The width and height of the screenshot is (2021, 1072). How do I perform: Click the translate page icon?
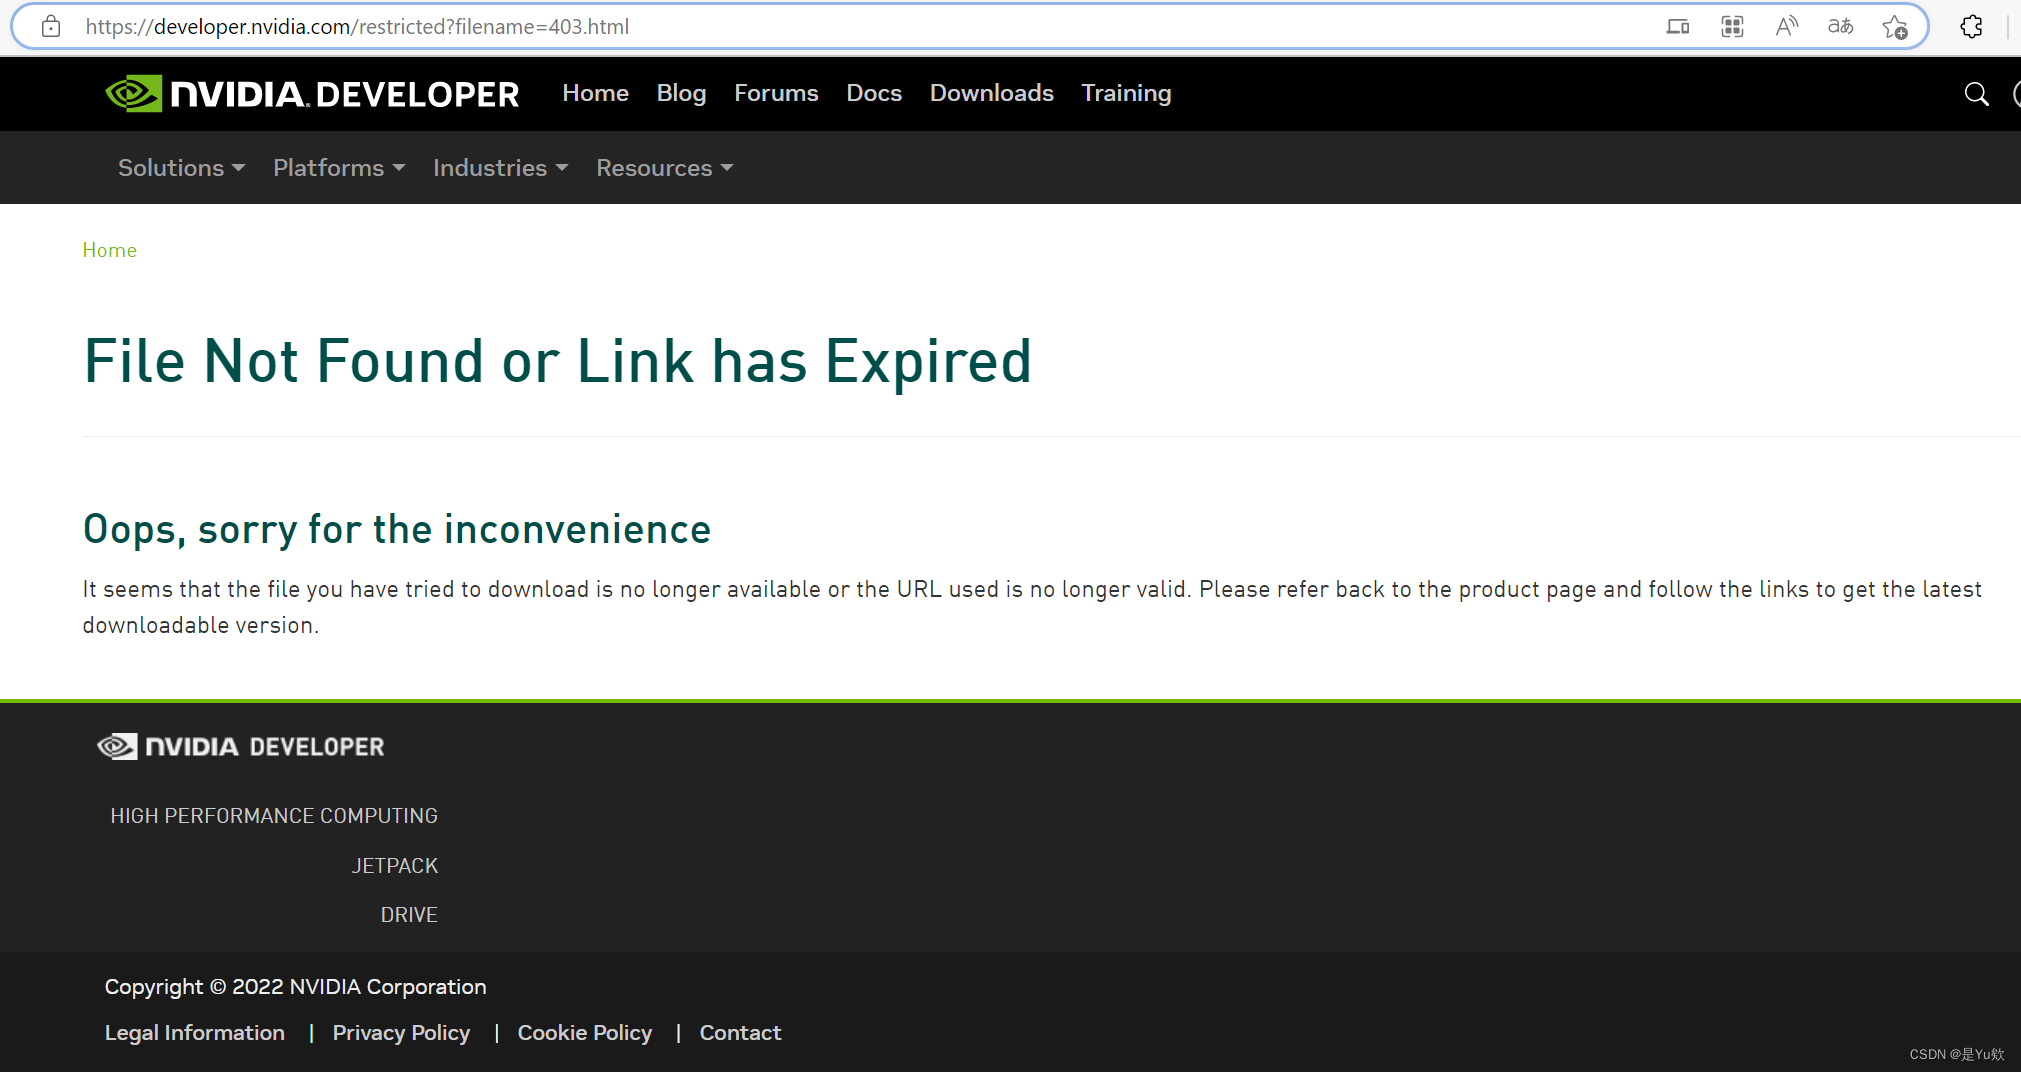point(1840,27)
